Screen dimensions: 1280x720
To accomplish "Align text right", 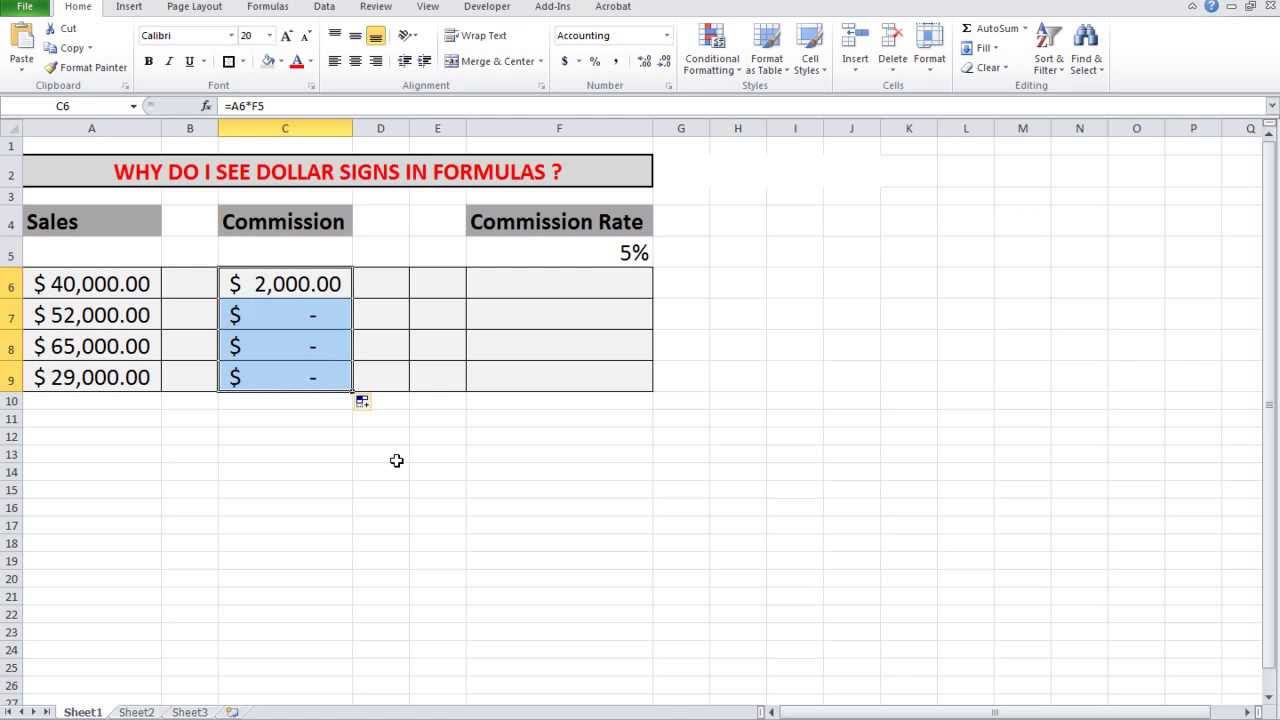I will [x=376, y=61].
